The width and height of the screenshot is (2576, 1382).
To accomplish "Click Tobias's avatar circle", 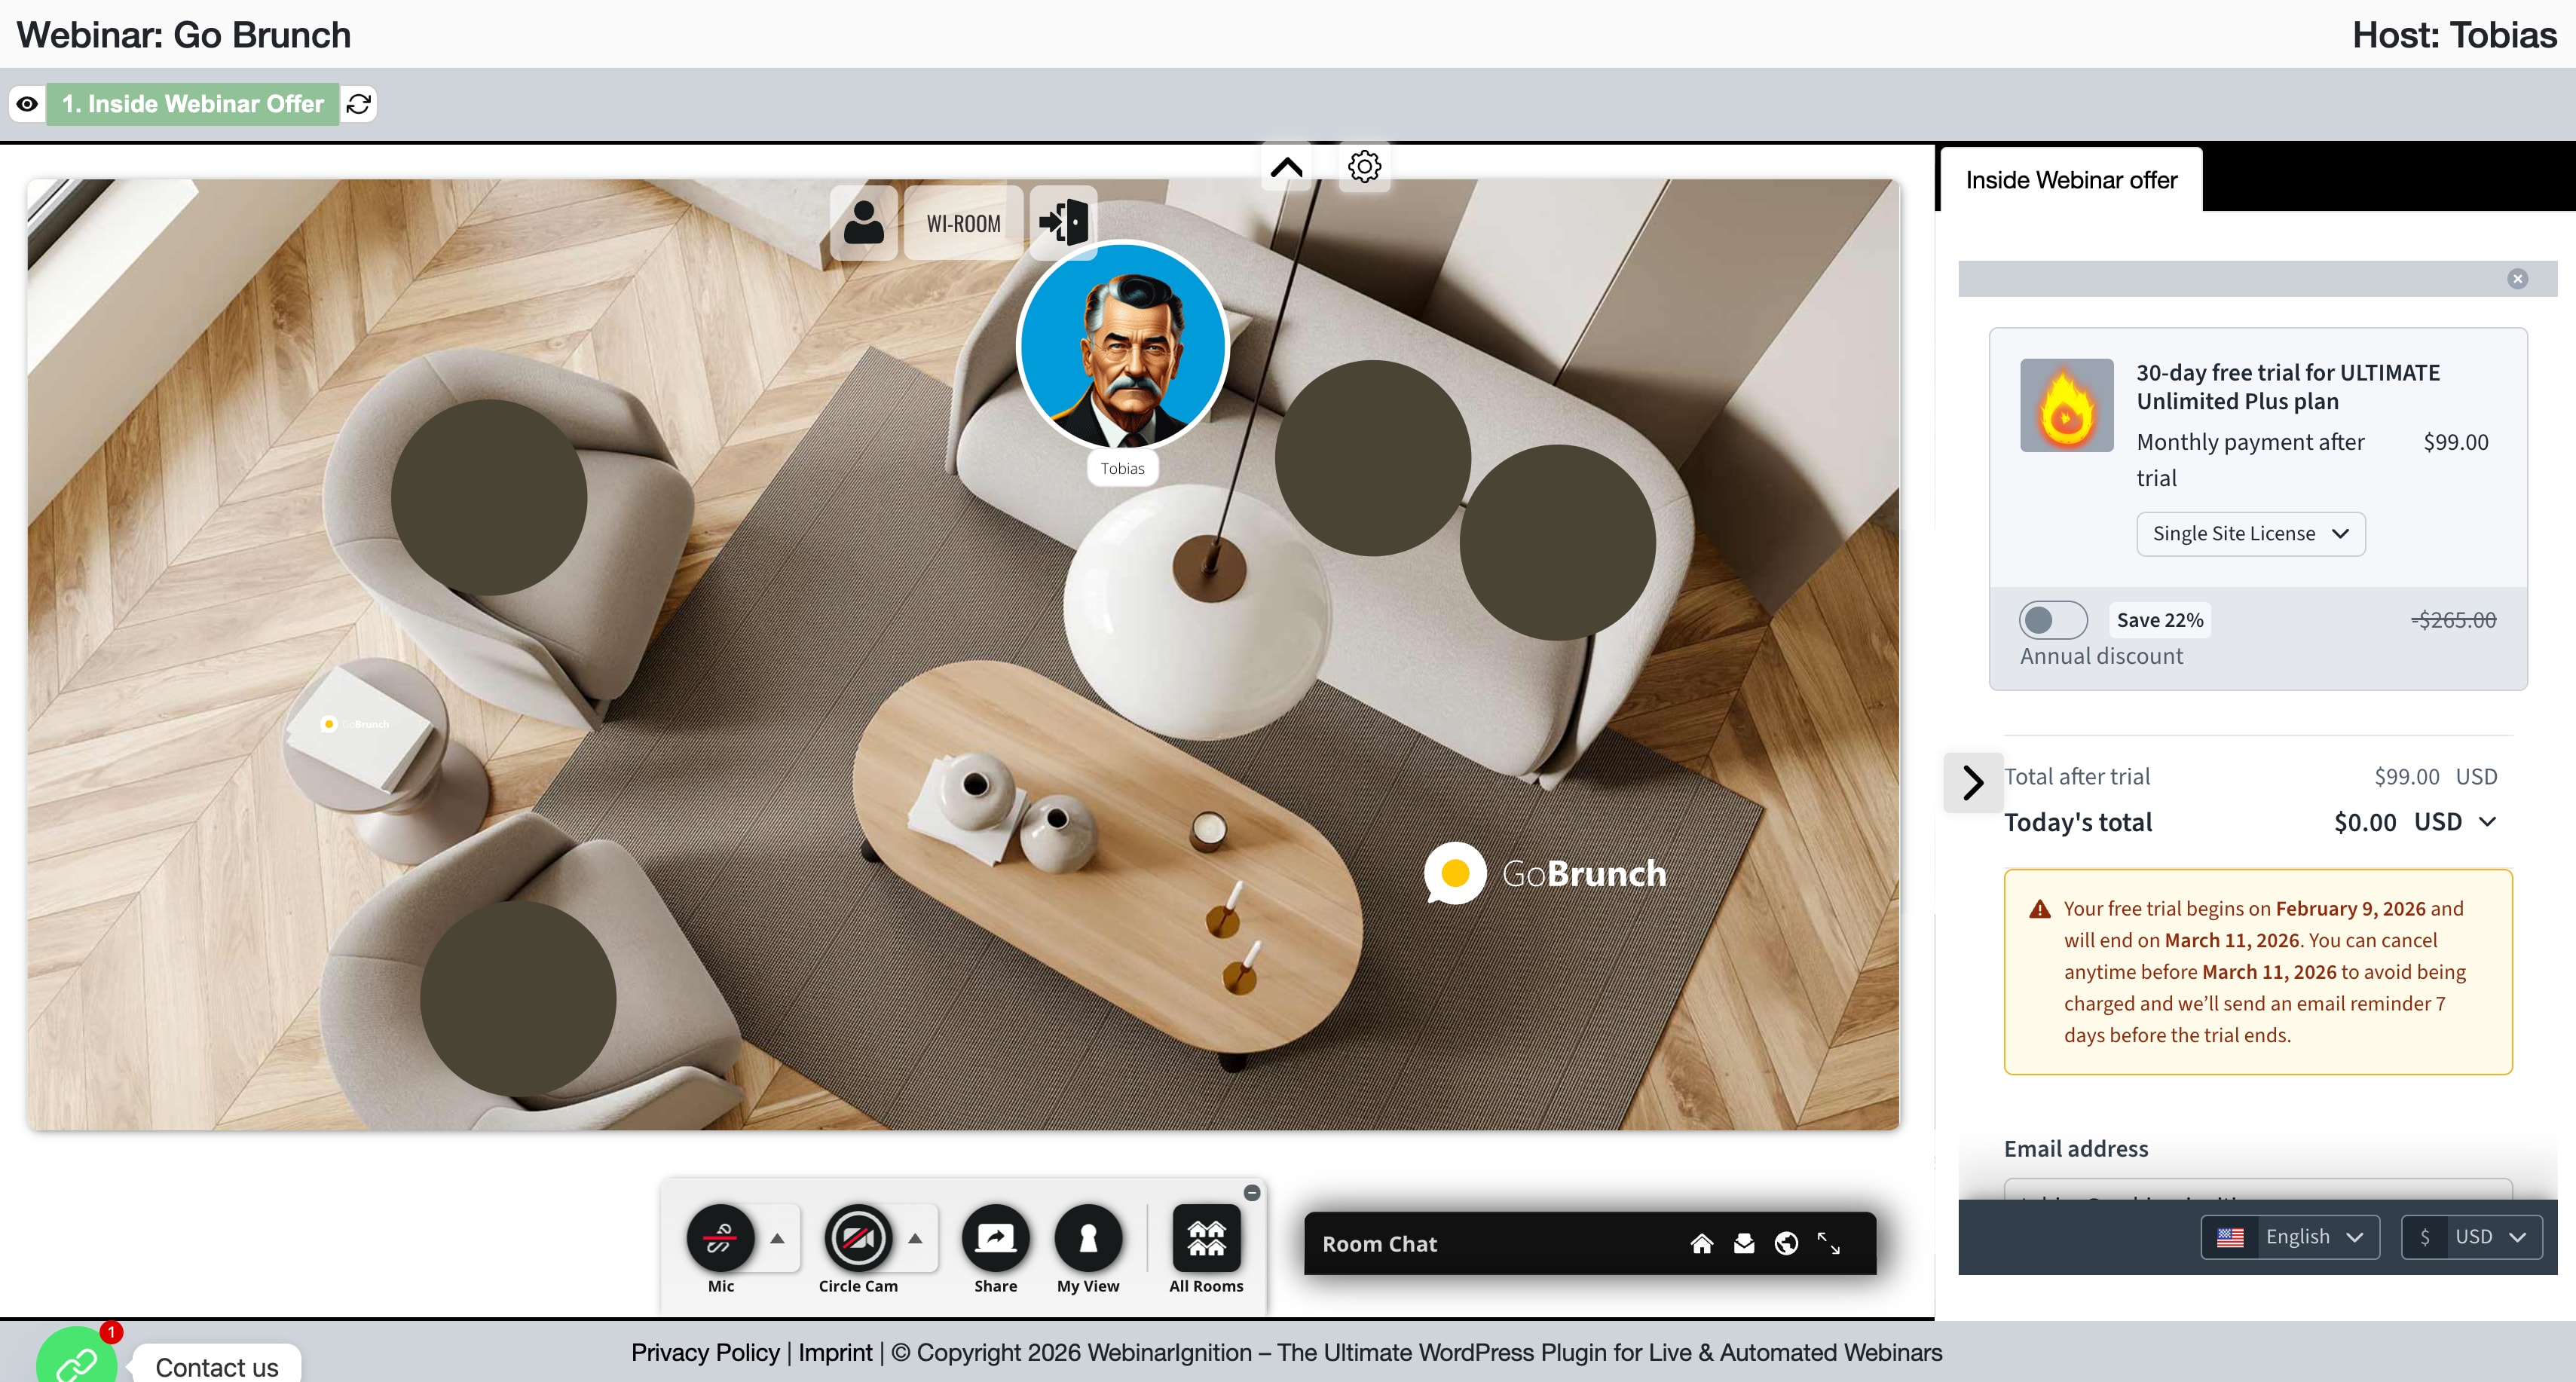I will click(x=1122, y=346).
